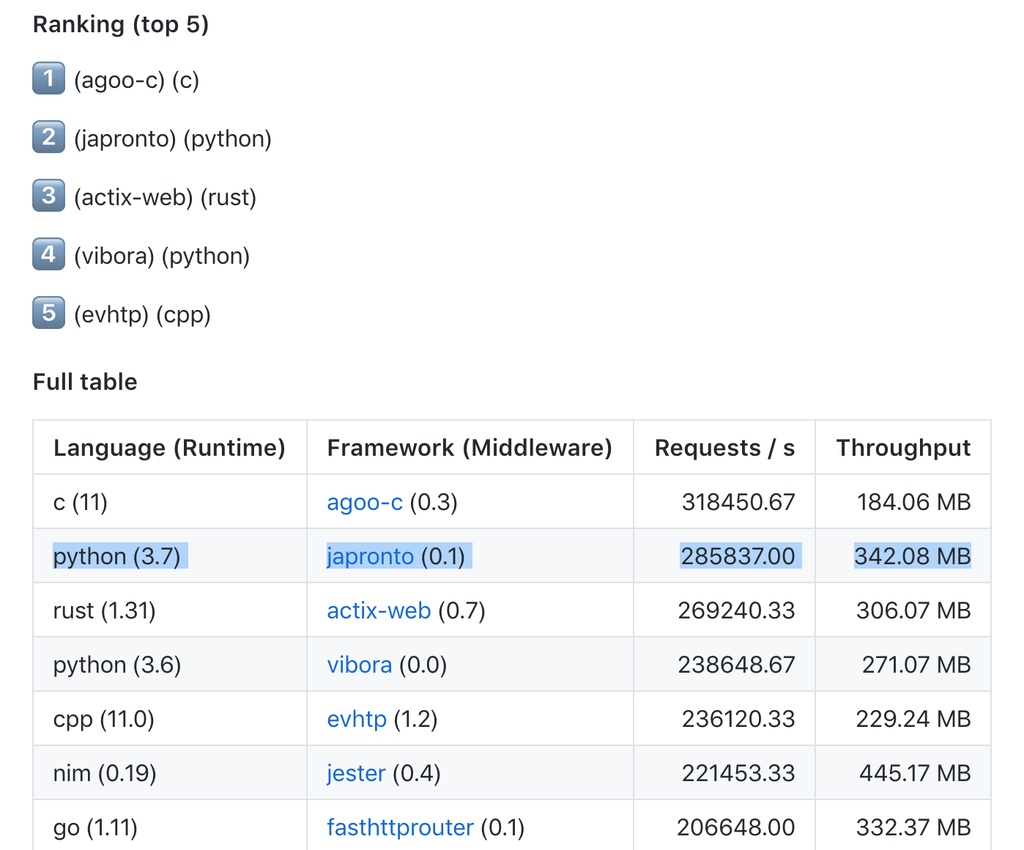The width and height of the screenshot is (1024, 850).
Task: Click the Language (Runtime) column header
Action: click(x=169, y=448)
